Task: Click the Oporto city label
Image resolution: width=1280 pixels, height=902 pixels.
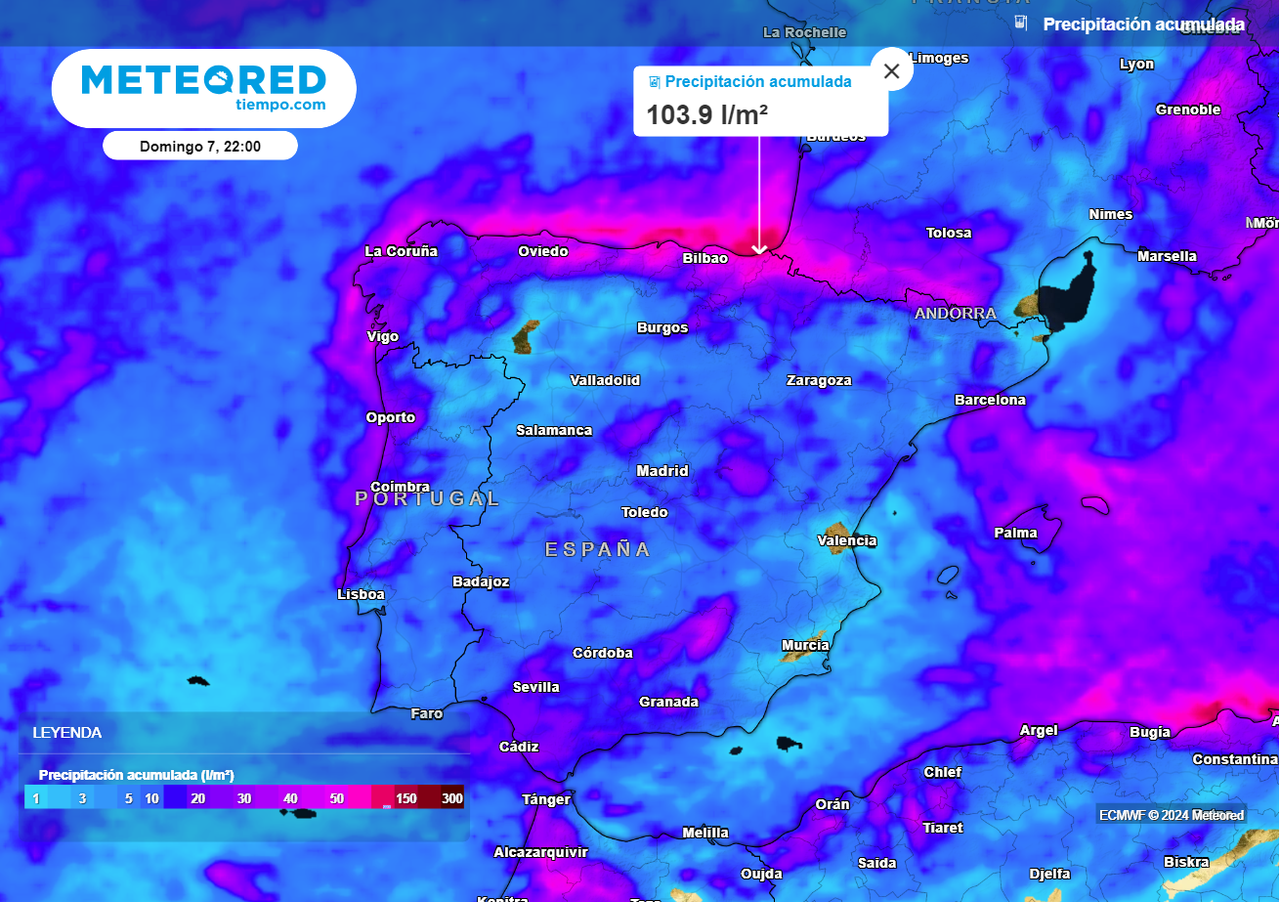Action: 390,417
